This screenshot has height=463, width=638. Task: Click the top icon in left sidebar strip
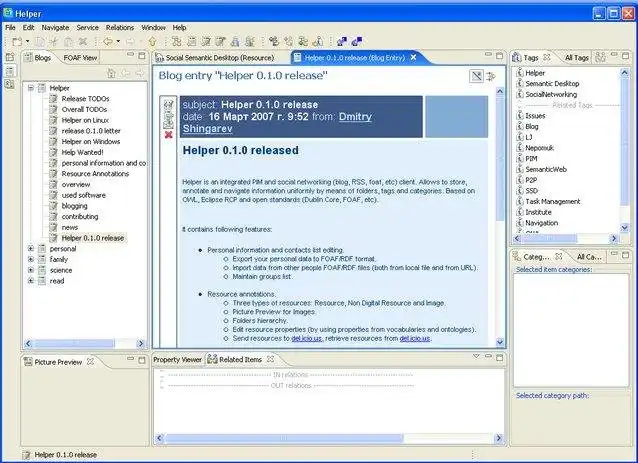[10, 57]
